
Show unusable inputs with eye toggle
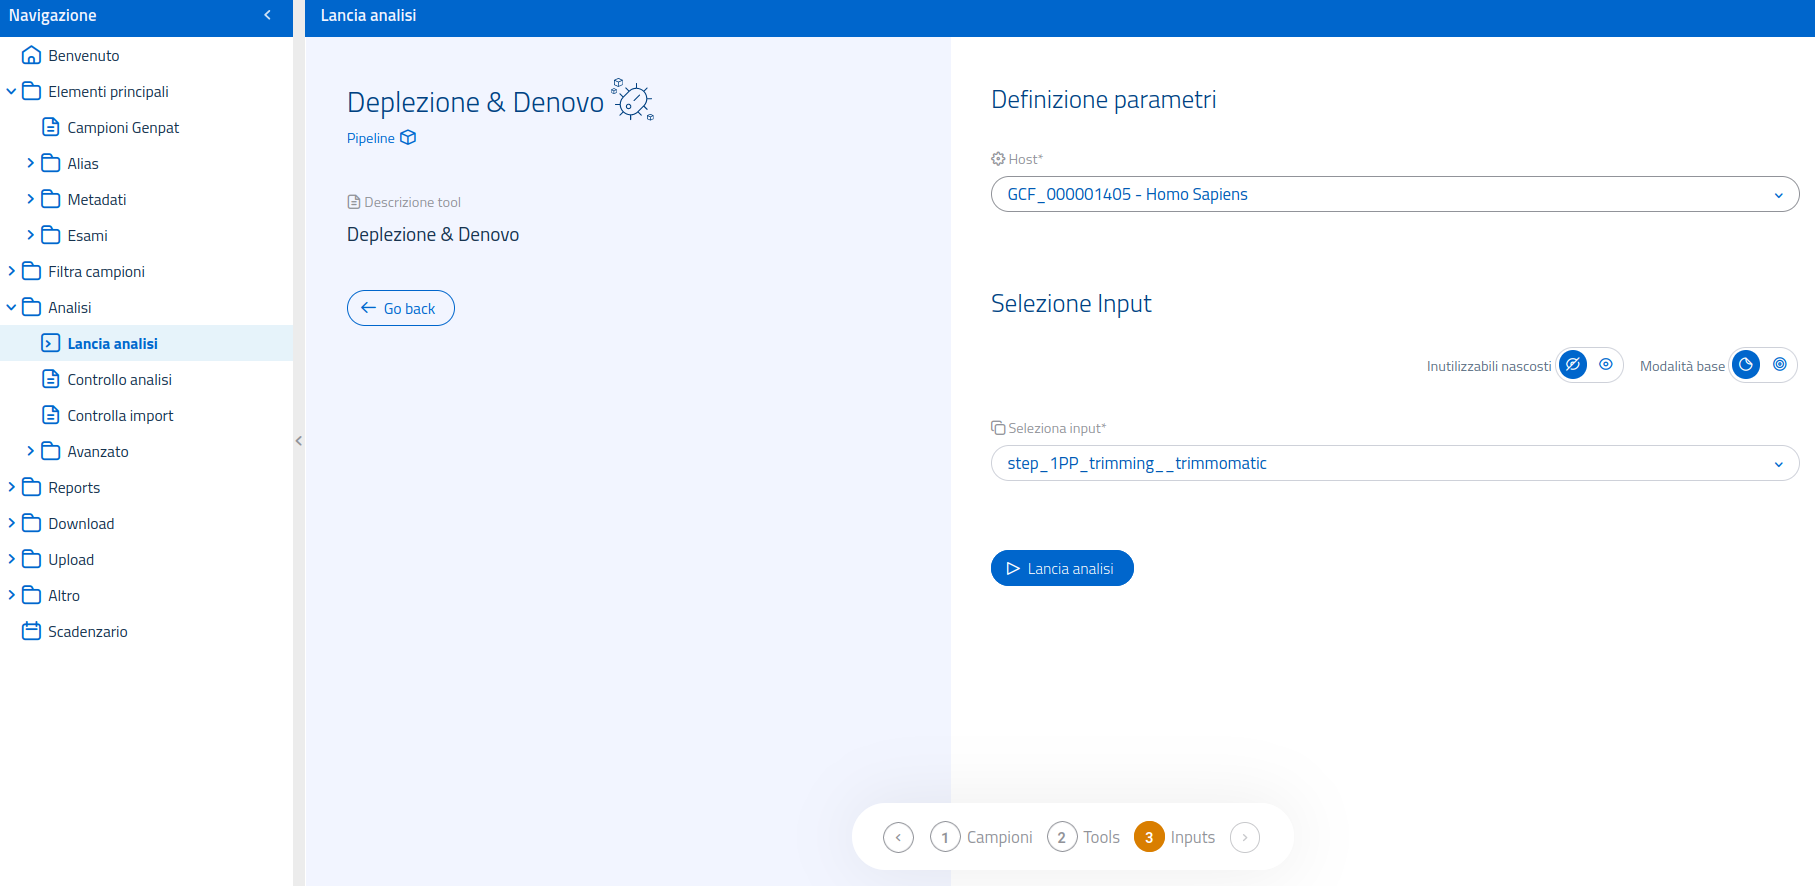(1606, 365)
